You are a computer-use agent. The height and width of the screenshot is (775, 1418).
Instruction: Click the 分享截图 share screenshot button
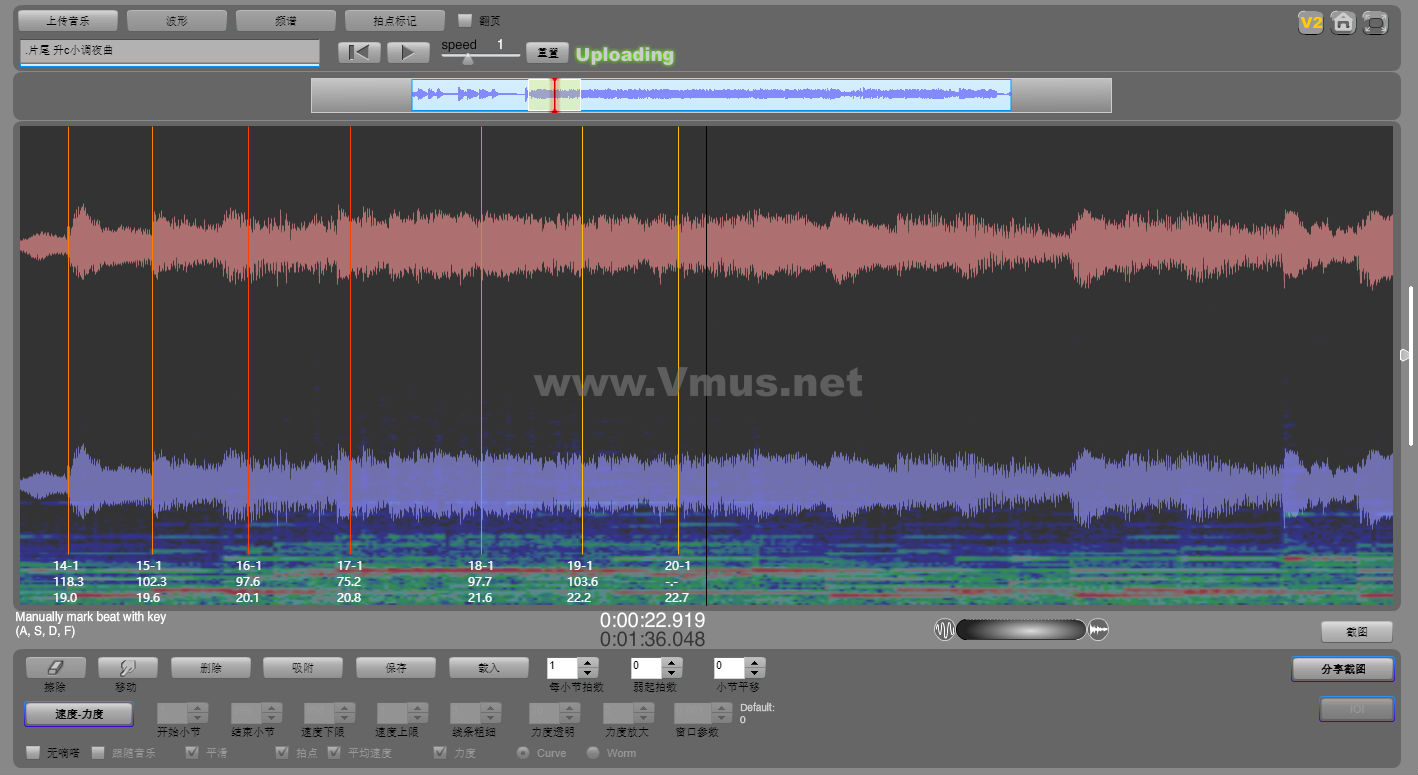(x=1343, y=669)
